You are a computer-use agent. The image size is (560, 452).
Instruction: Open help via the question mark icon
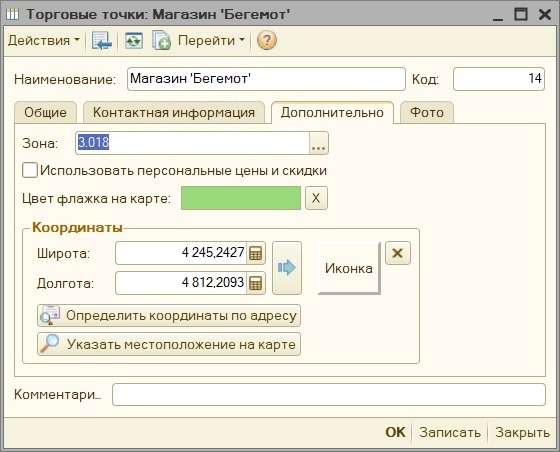pos(266,41)
